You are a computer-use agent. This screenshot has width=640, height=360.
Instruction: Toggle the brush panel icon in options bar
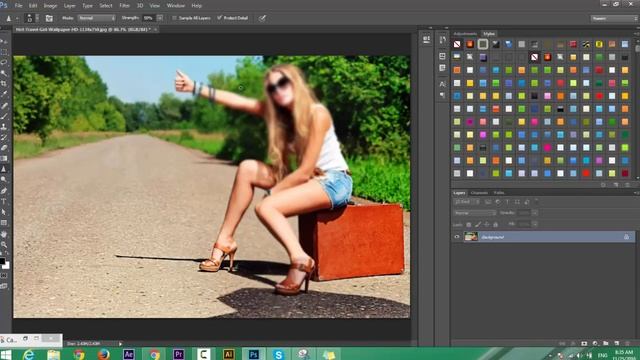click(x=49, y=18)
